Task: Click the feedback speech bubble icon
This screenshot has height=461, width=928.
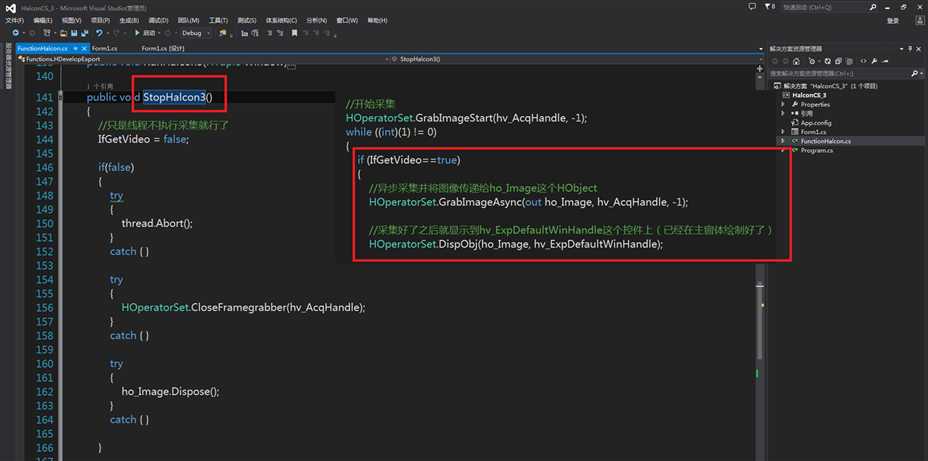Action: point(752,7)
